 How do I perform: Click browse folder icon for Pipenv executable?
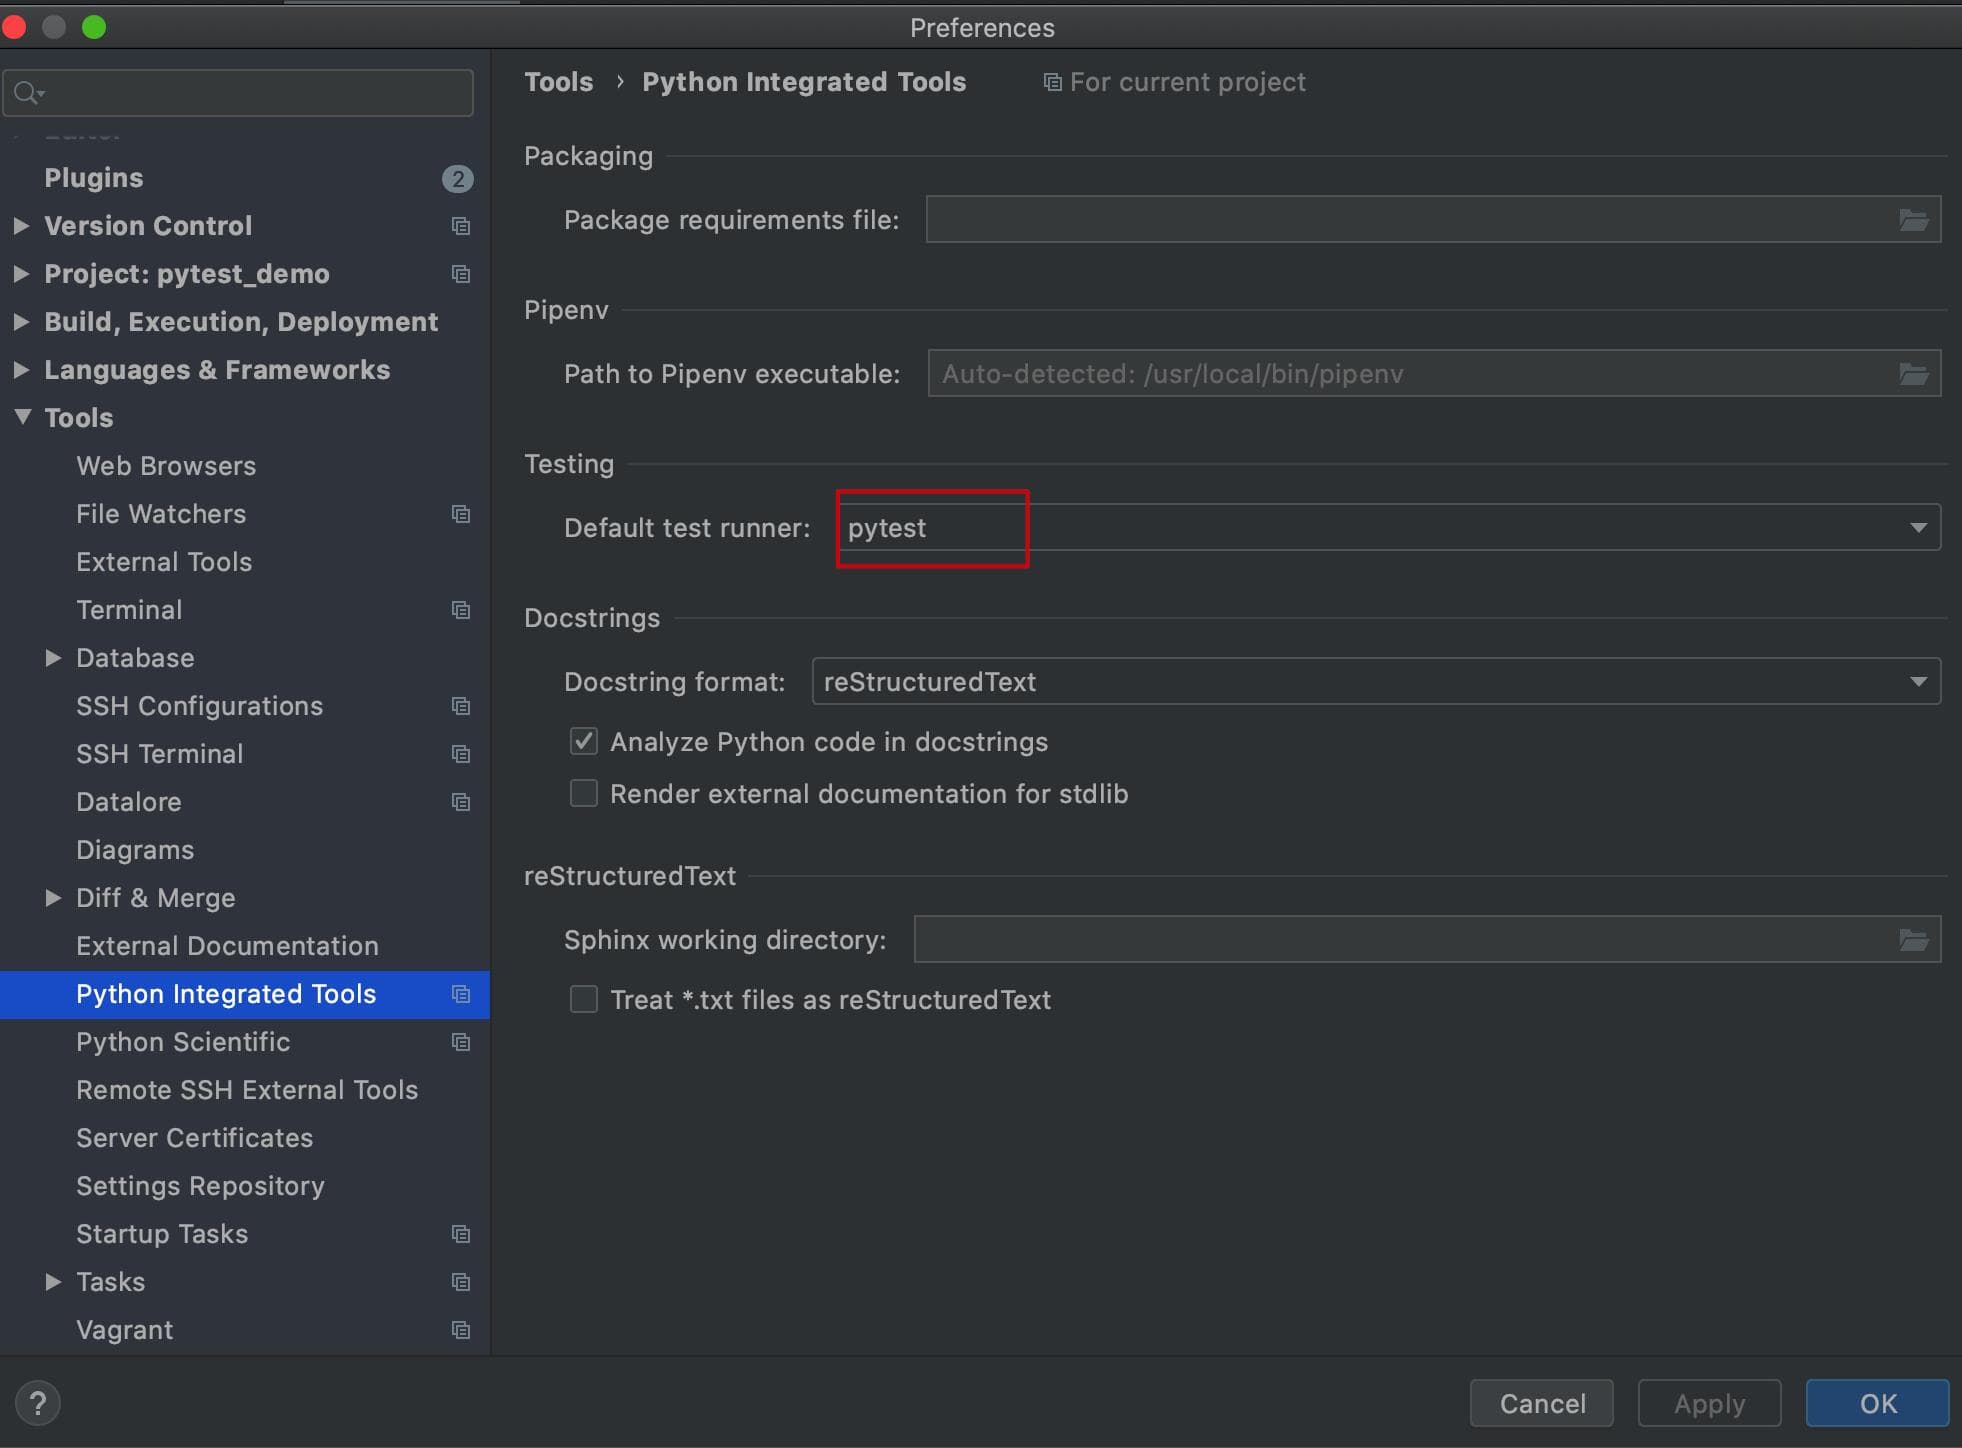[x=1913, y=374]
